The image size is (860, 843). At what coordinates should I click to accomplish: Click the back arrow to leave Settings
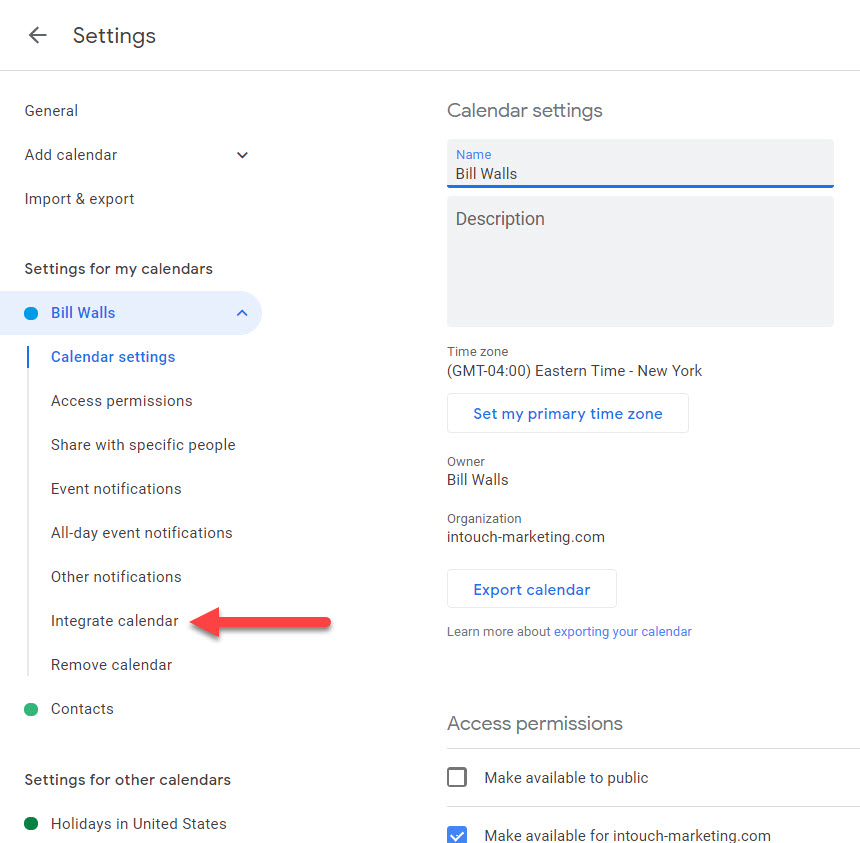tap(37, 35)
